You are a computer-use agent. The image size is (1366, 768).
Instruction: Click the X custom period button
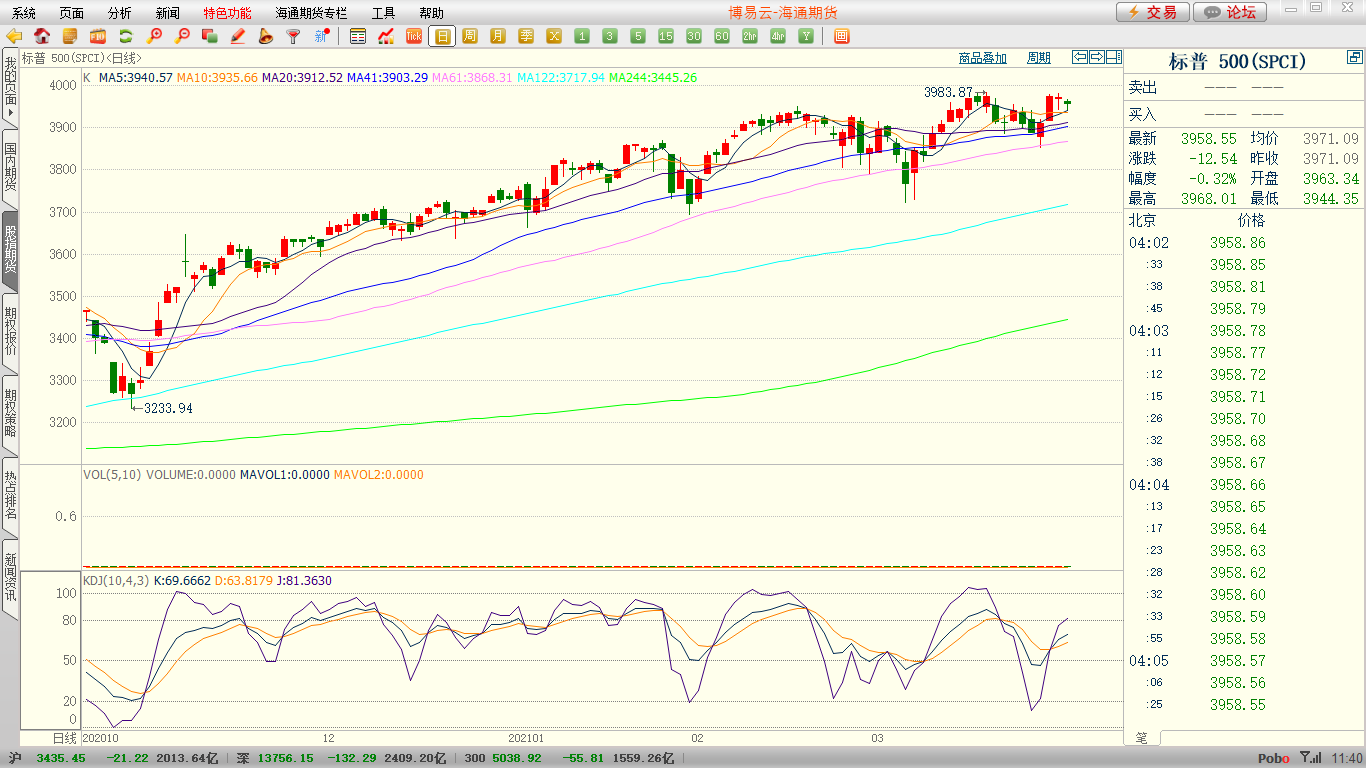tap(554, 36)
